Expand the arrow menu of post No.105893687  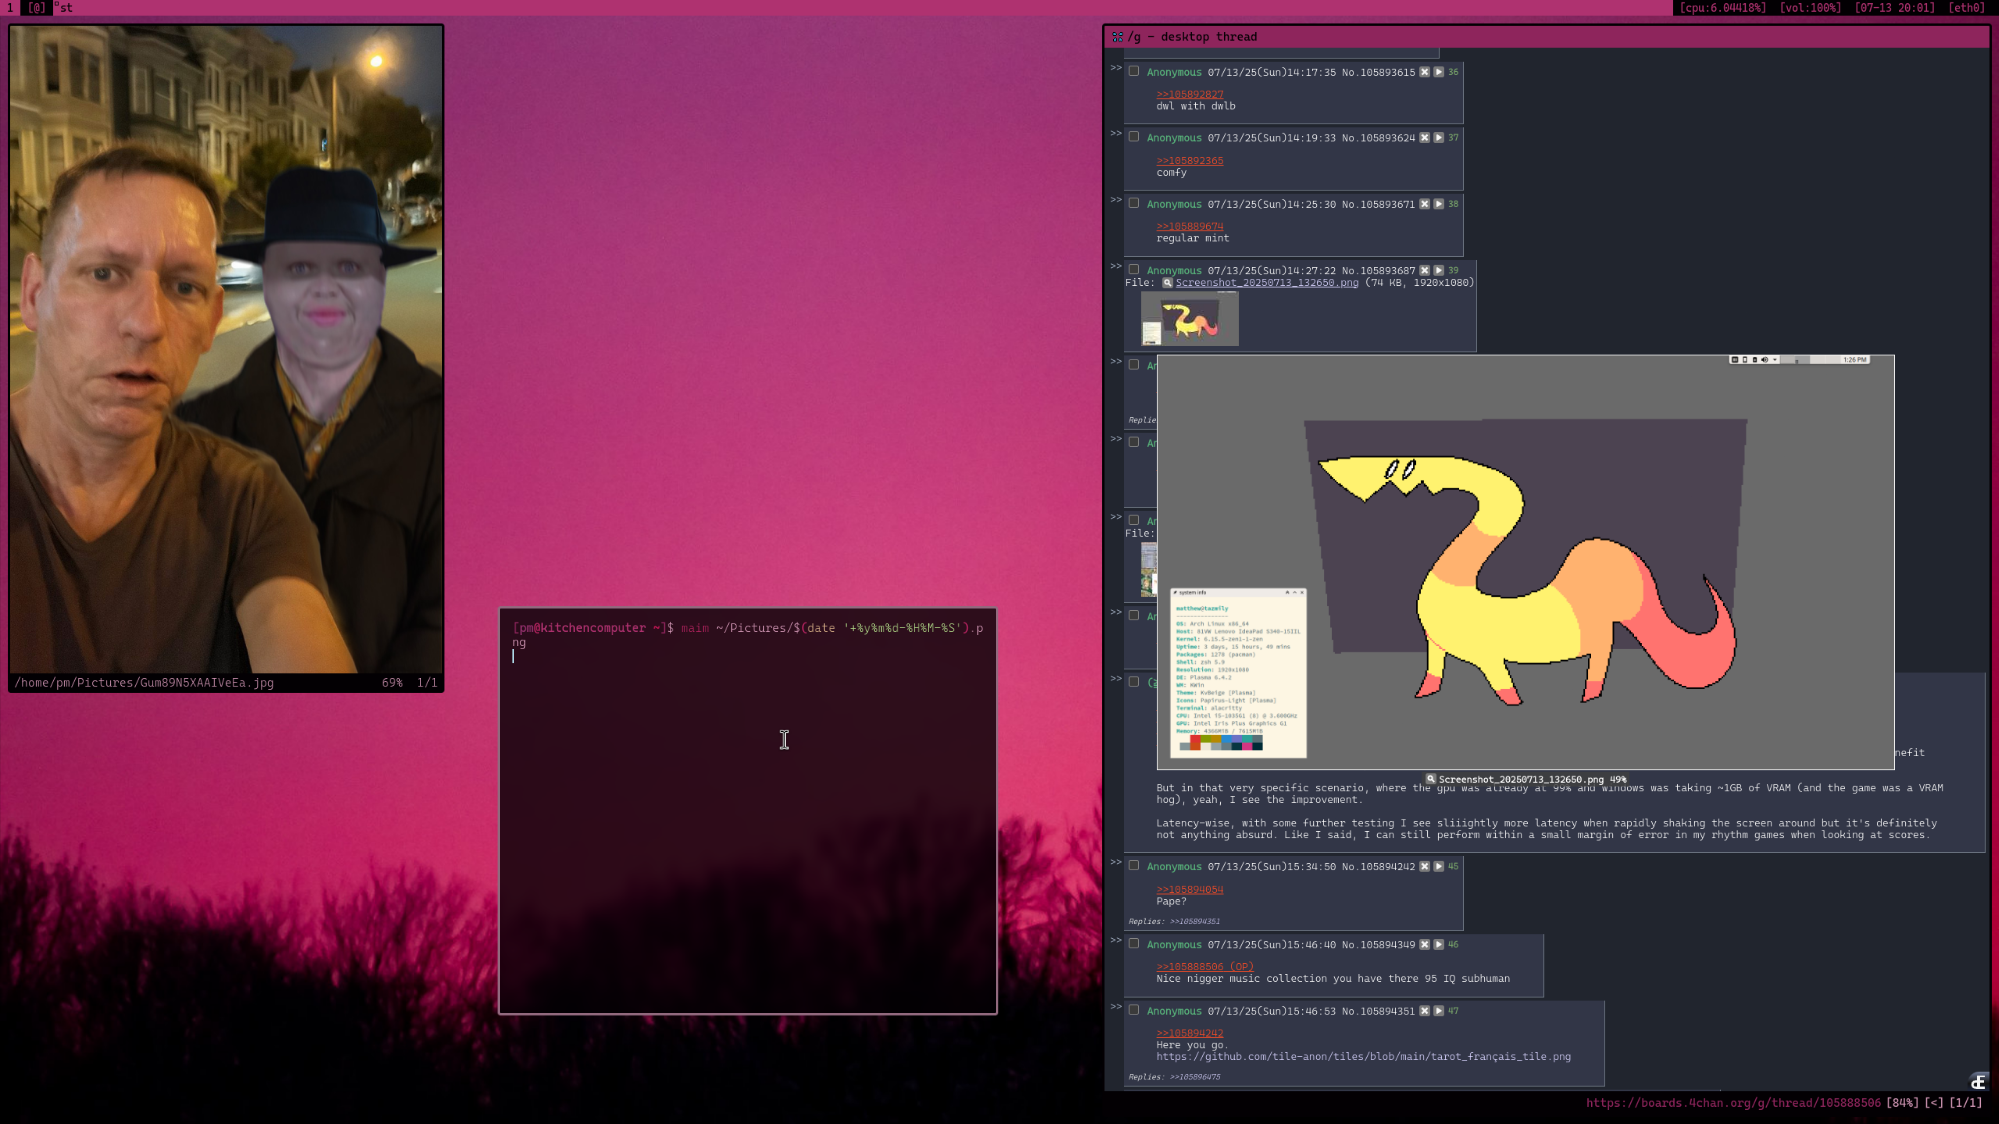(1438, 270)
